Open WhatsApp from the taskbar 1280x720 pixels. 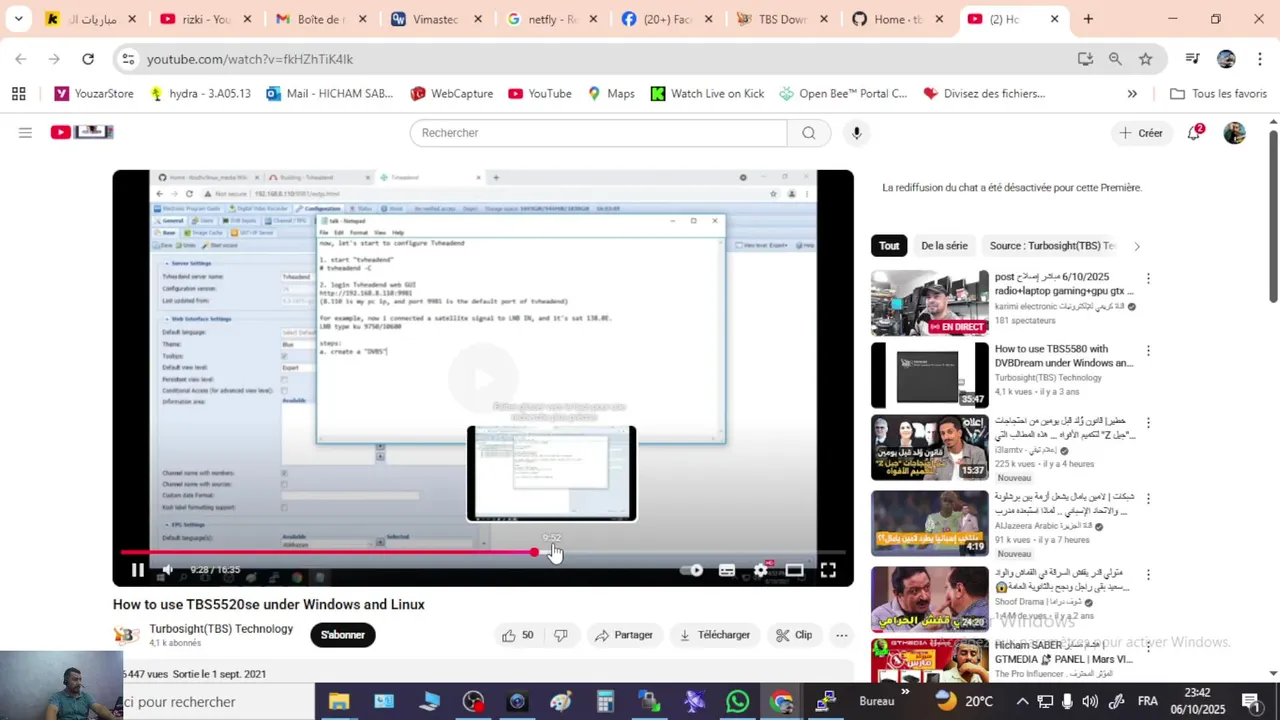pos(737,701)
